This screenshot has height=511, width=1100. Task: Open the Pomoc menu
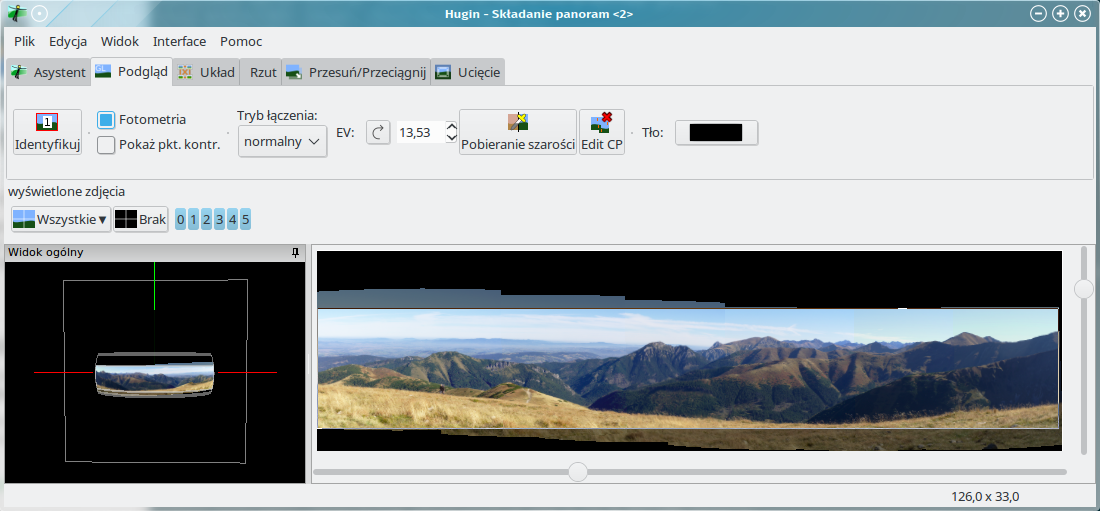241,41
